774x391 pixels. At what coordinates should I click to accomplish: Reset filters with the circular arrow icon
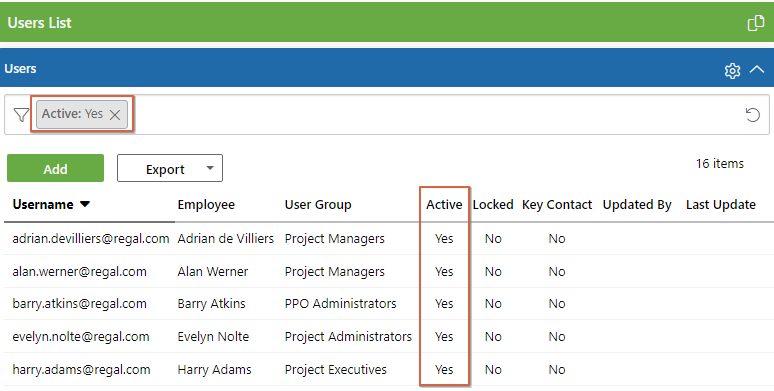752,115
